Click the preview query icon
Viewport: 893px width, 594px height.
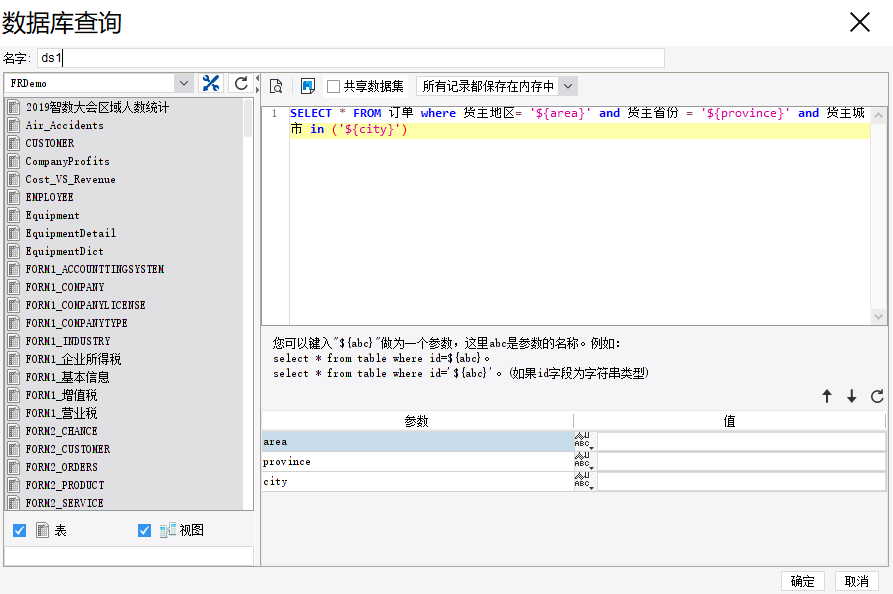point(276,86)
